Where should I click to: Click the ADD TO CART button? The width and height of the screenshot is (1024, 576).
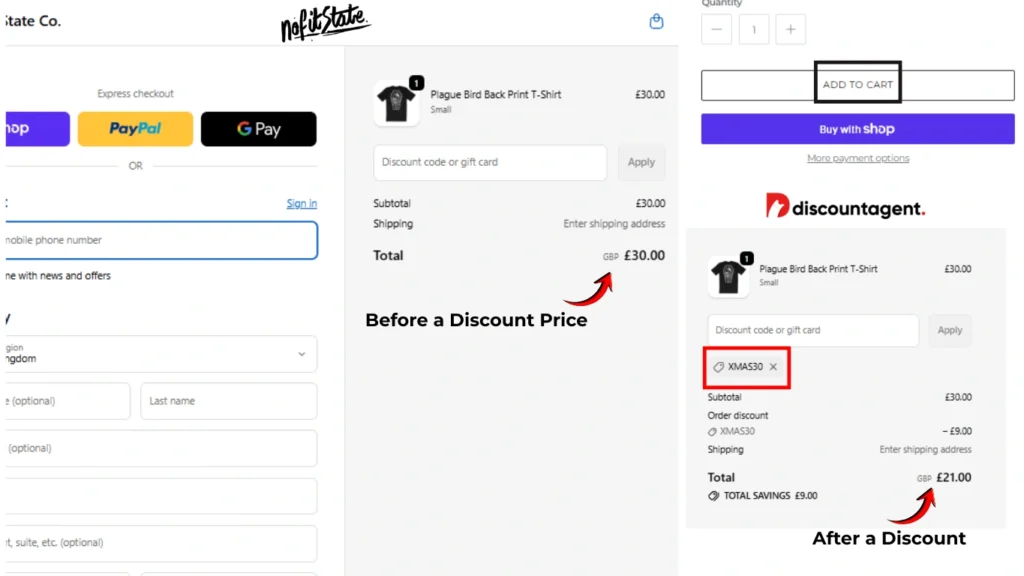tap(857, 85)
